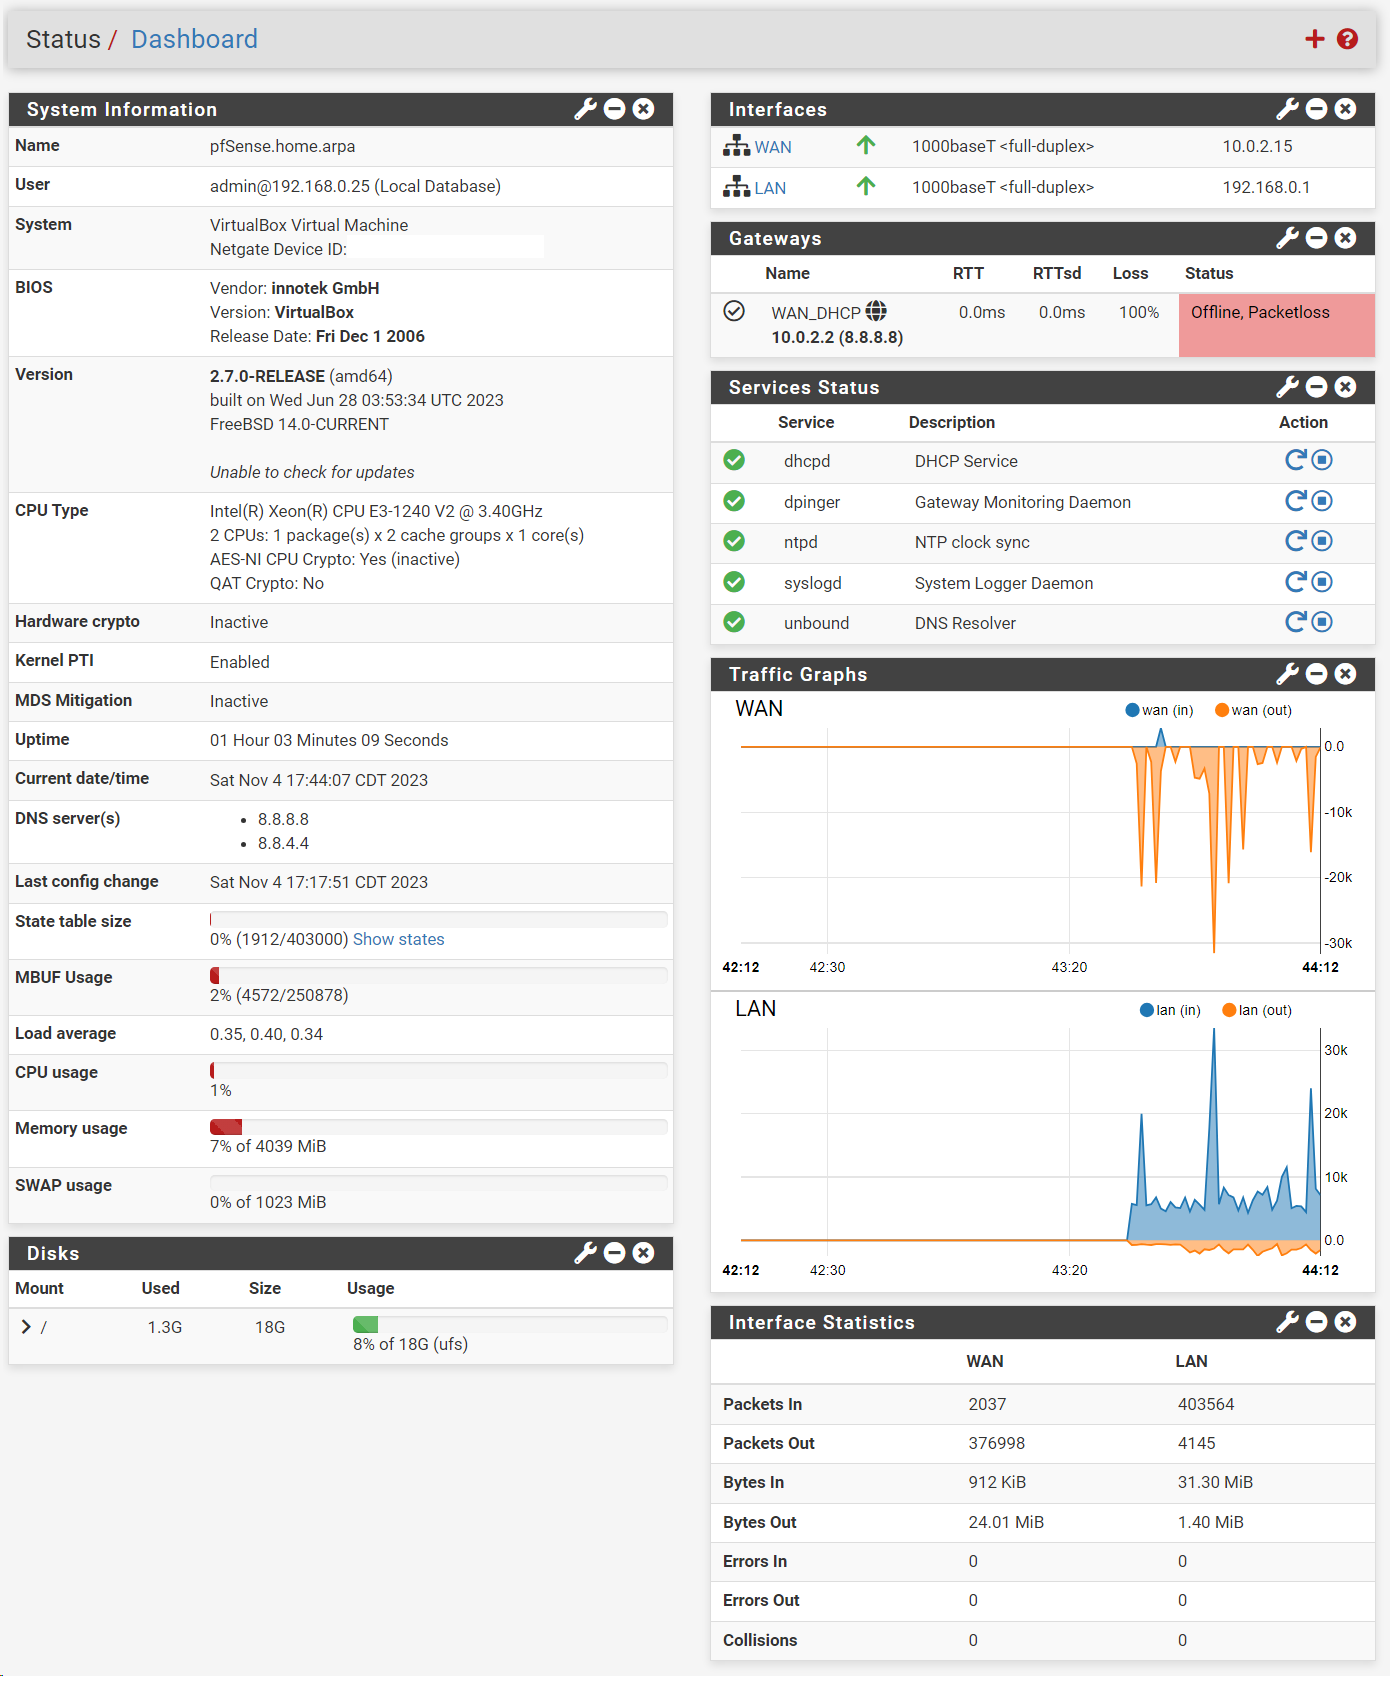Toggle wan (in) series in legend

pyautogui.click(x=1159, y=710)
